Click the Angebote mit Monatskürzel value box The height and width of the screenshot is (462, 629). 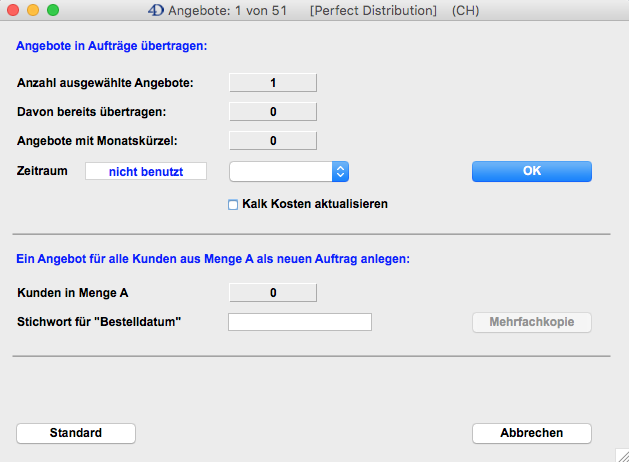point(273,141)
